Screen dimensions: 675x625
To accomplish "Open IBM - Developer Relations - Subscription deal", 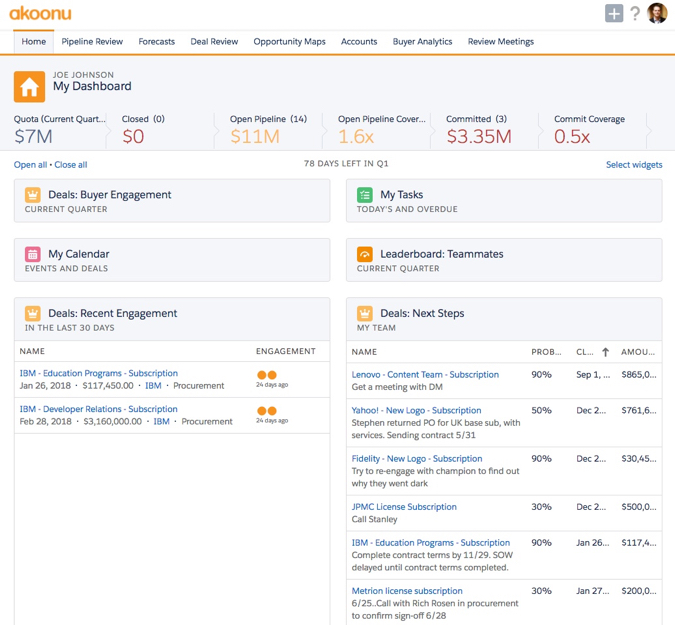I will click(98, 409).
